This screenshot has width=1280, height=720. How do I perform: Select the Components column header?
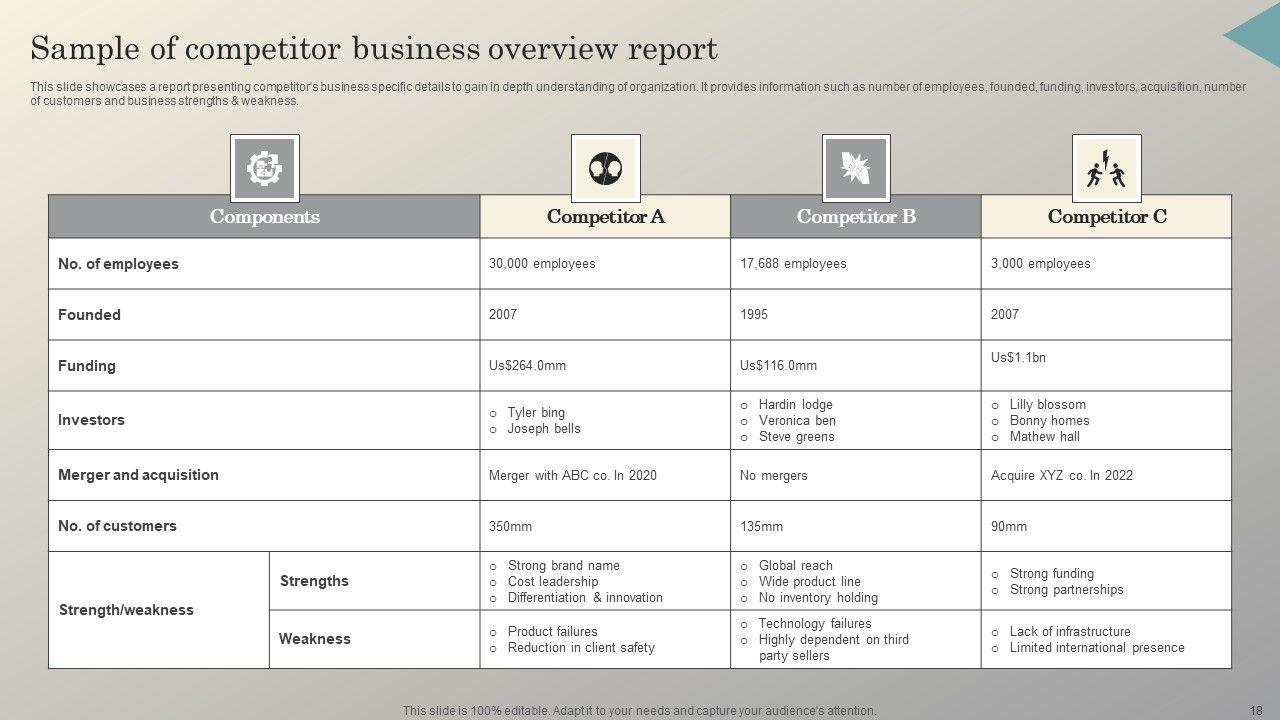(x=264, y=217)
